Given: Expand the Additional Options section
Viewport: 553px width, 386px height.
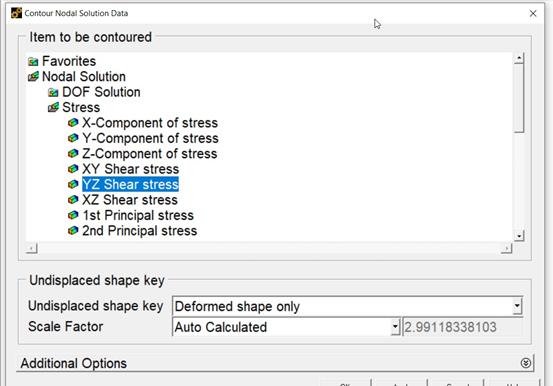Looking at the screenshot, I should tap(525, 363).
